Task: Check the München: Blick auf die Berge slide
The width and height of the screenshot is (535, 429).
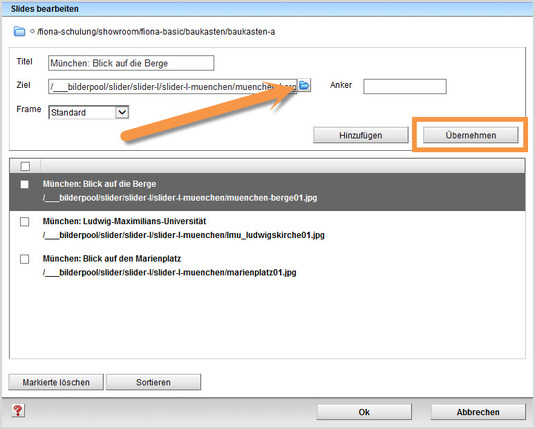Action: coord(25,184)
